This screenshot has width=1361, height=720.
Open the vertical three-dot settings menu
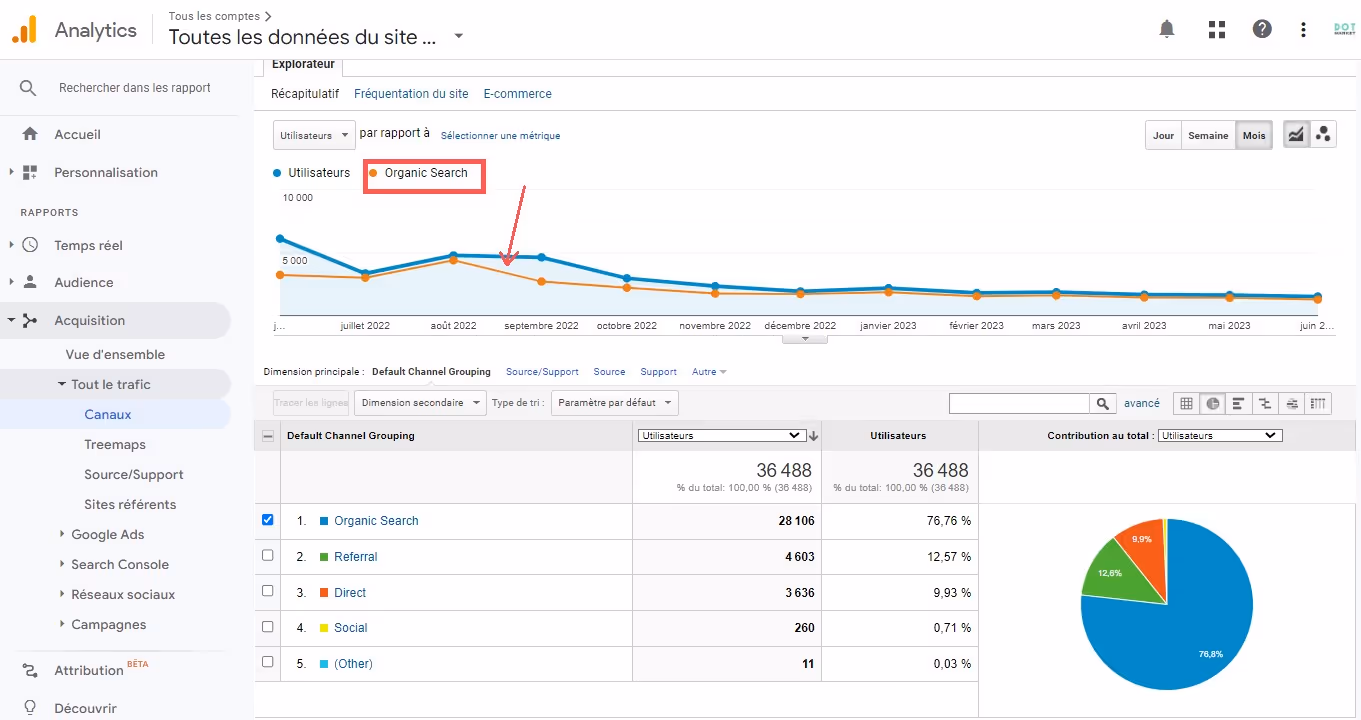pos(1303,29)
